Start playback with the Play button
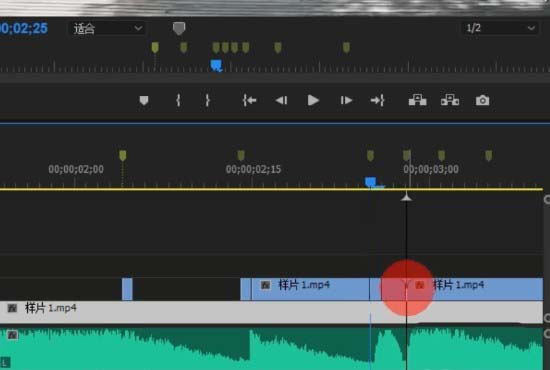 click(313, 101)
